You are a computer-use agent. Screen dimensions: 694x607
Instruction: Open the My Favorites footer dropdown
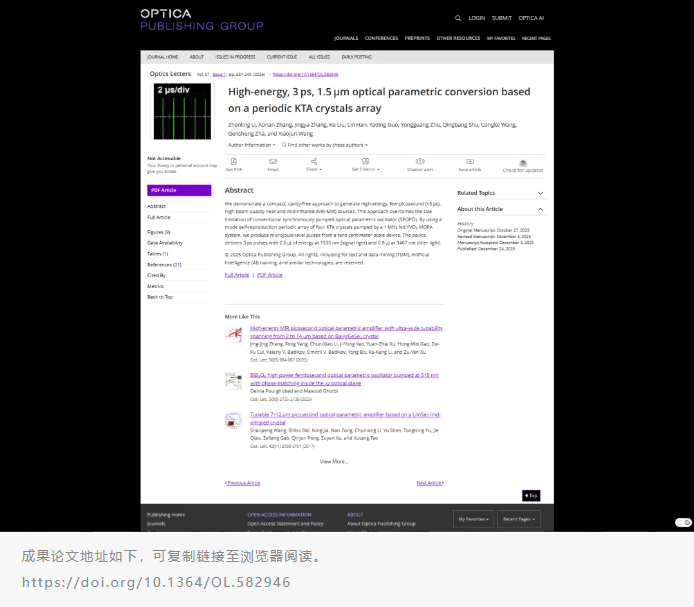point(473,519)
